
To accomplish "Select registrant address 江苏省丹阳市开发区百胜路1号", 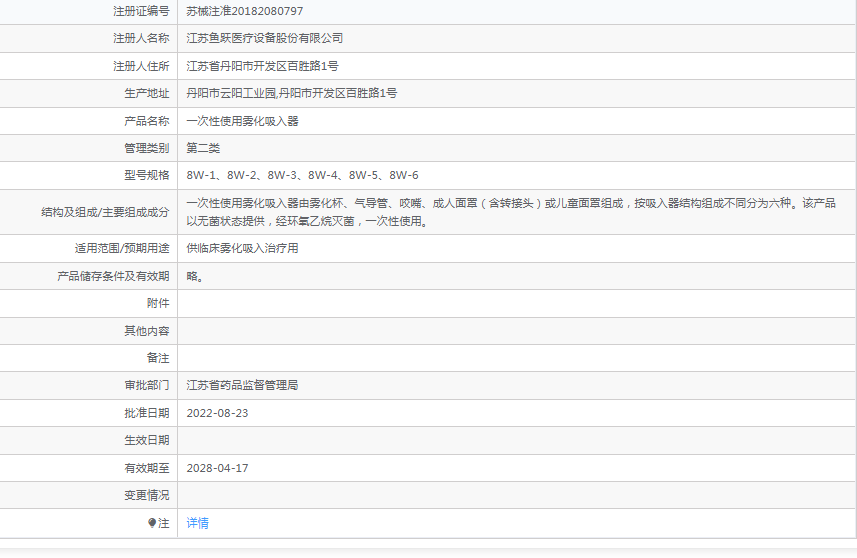I will [262, 66].
